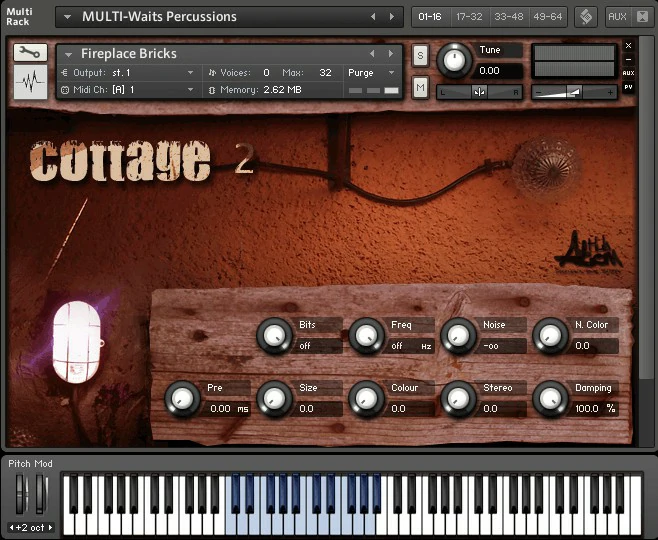
Task: Click the Fireplace Bricks instrument name
Action: 129,54
